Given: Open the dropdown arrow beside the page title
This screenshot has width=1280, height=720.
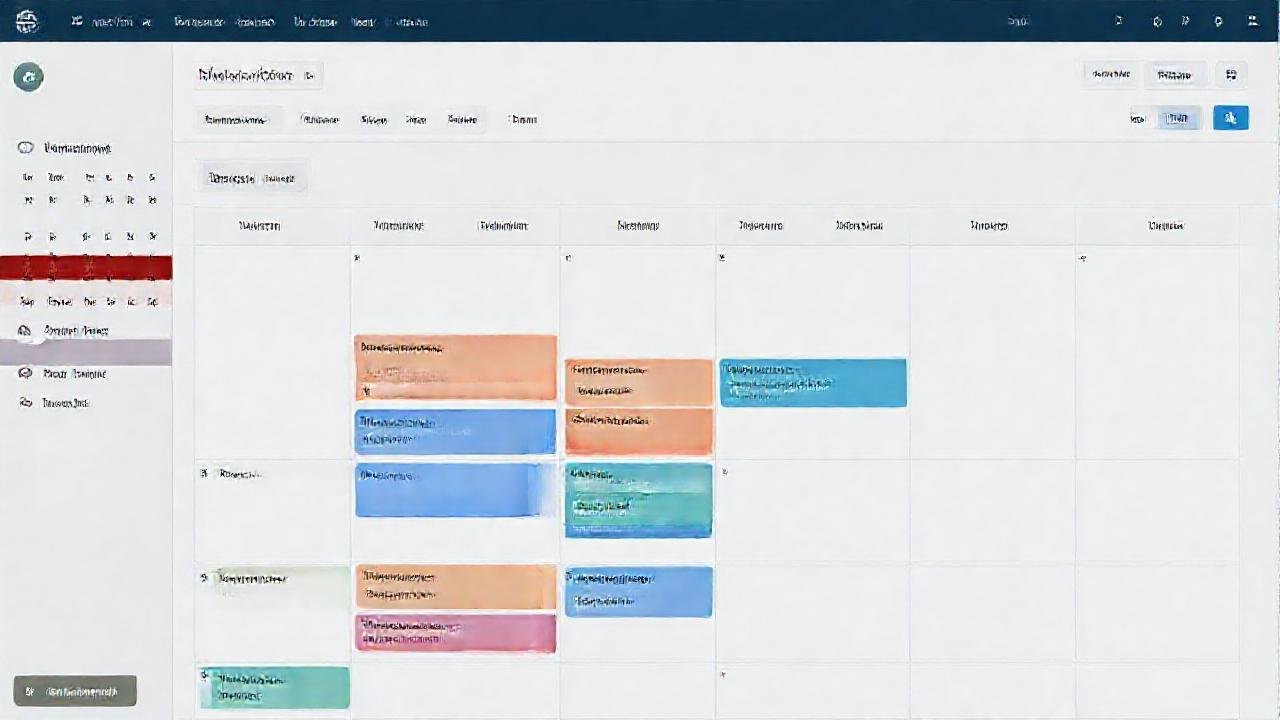Looking at the screenshot, I should (309, 74).
